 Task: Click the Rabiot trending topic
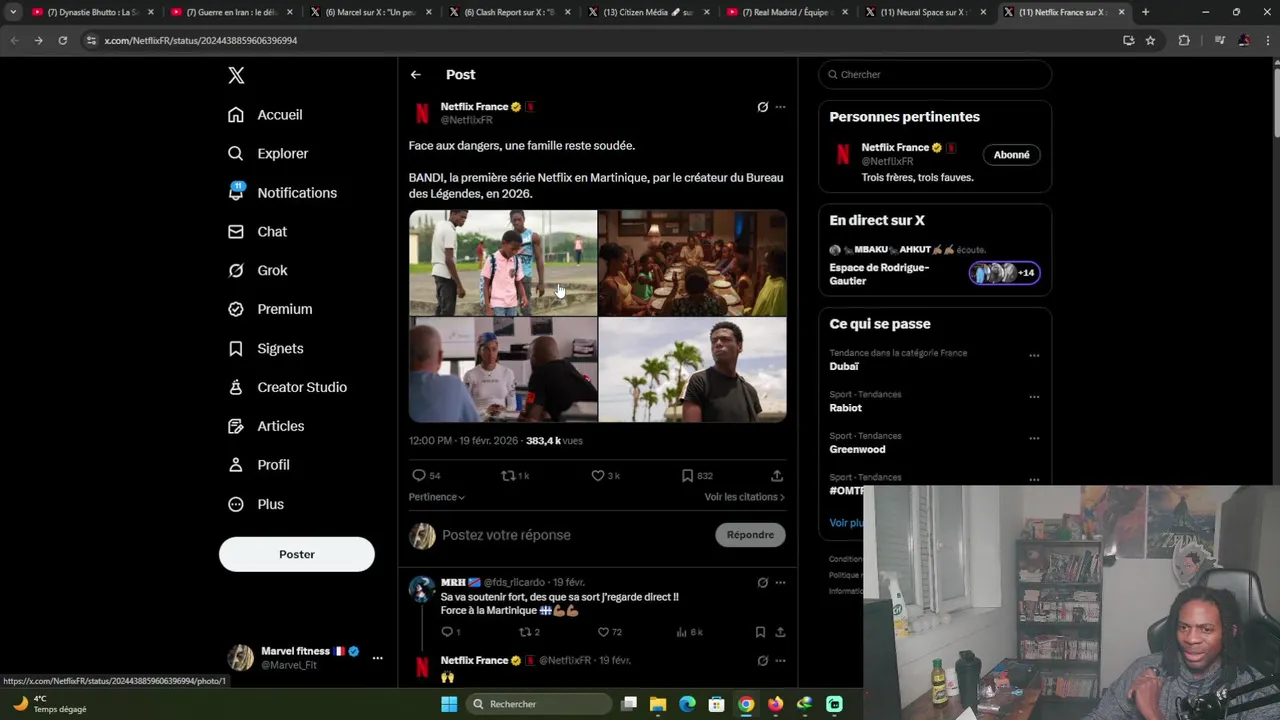pos(845,408)
